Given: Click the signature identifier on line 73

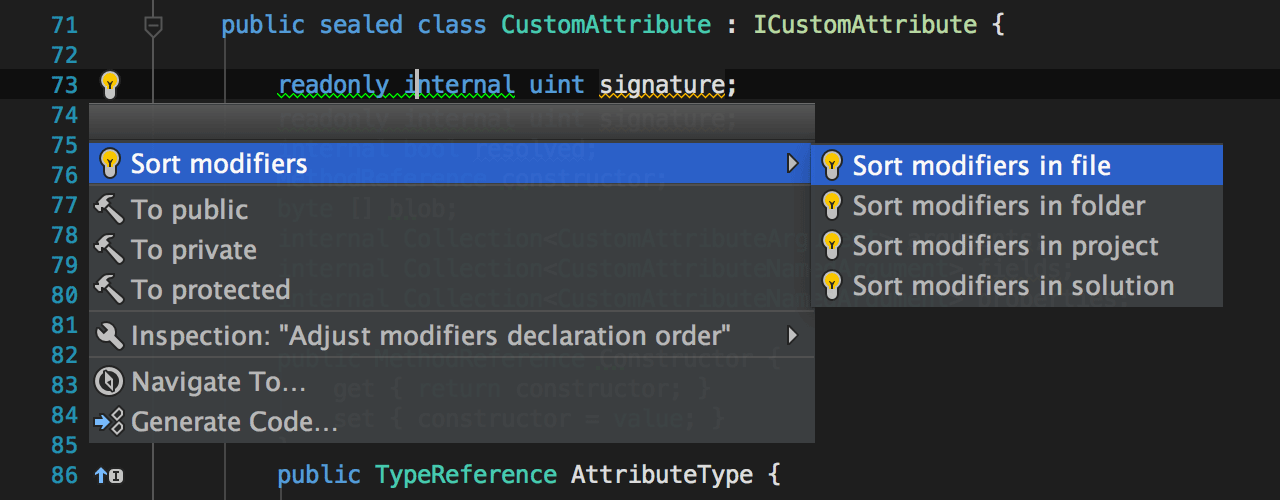Looking at the screenshot, I should tap(662, 86).
